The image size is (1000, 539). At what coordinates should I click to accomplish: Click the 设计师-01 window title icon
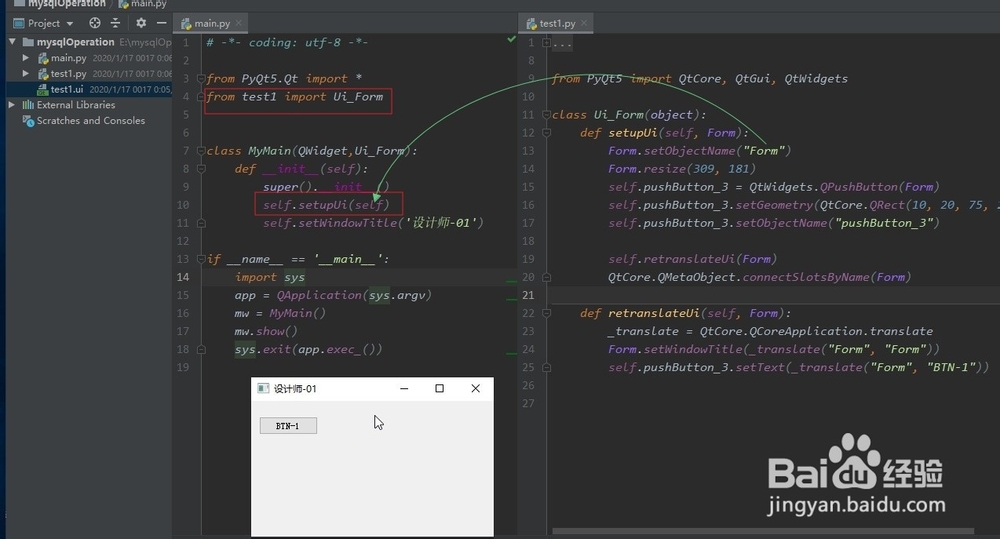tap(263, 388)
